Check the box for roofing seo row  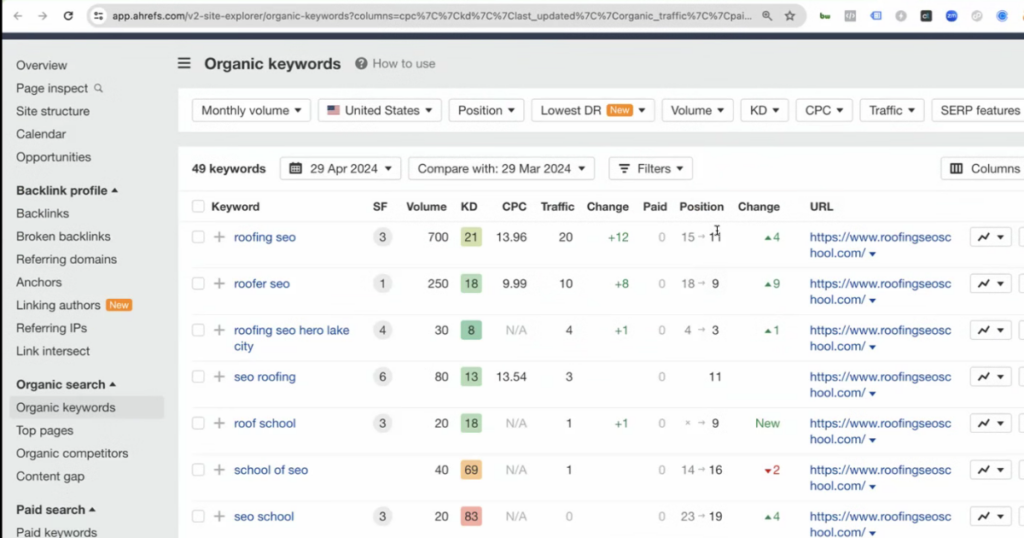[x=198, y=237]
